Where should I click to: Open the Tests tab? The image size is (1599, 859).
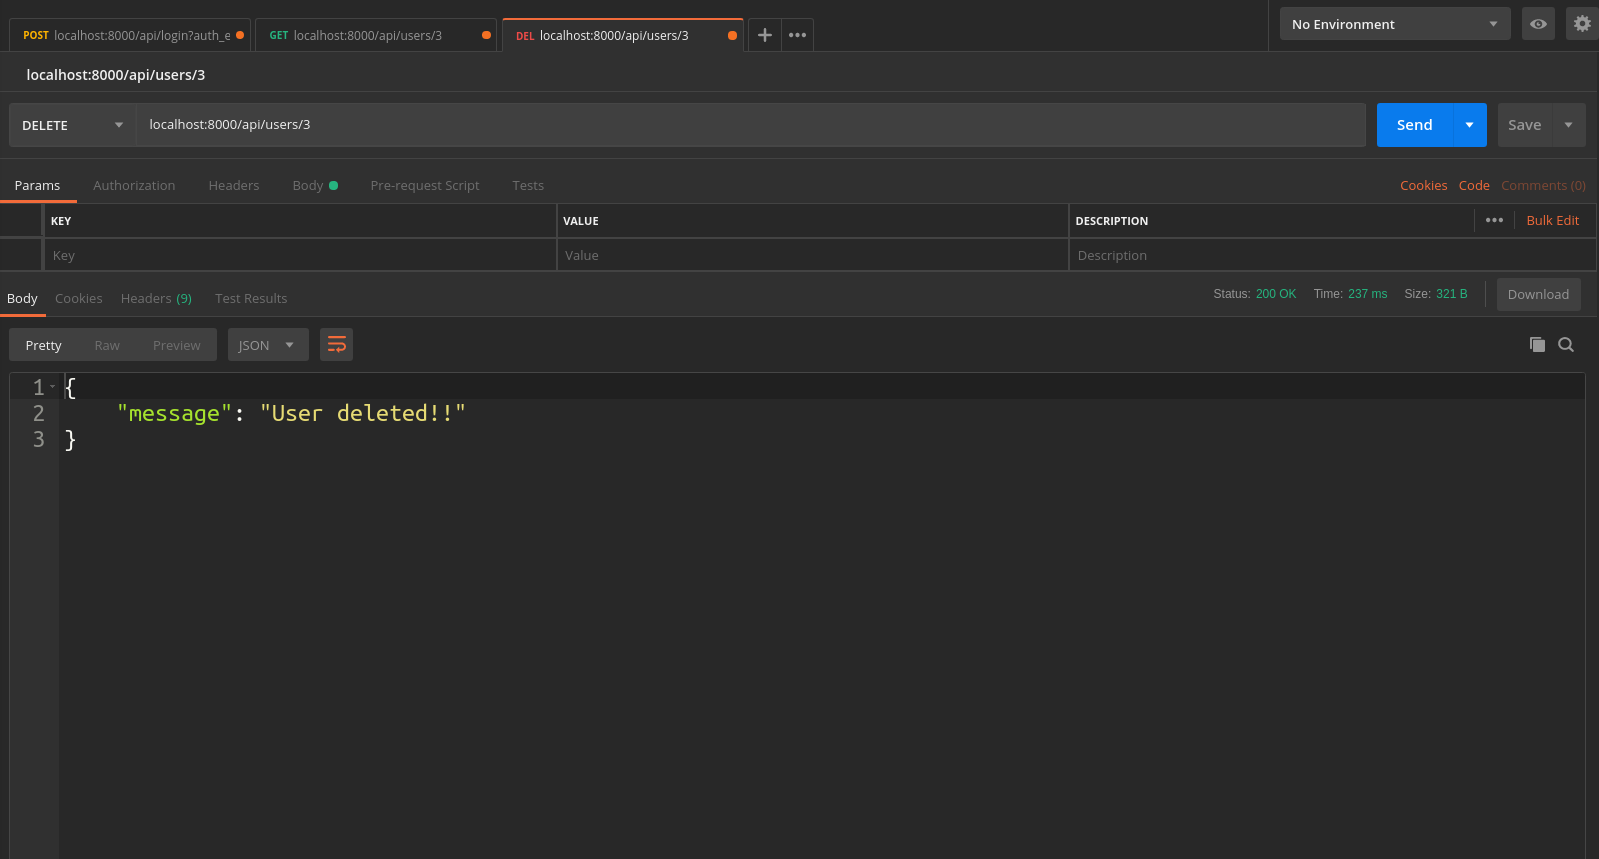(x=528, y=185)
